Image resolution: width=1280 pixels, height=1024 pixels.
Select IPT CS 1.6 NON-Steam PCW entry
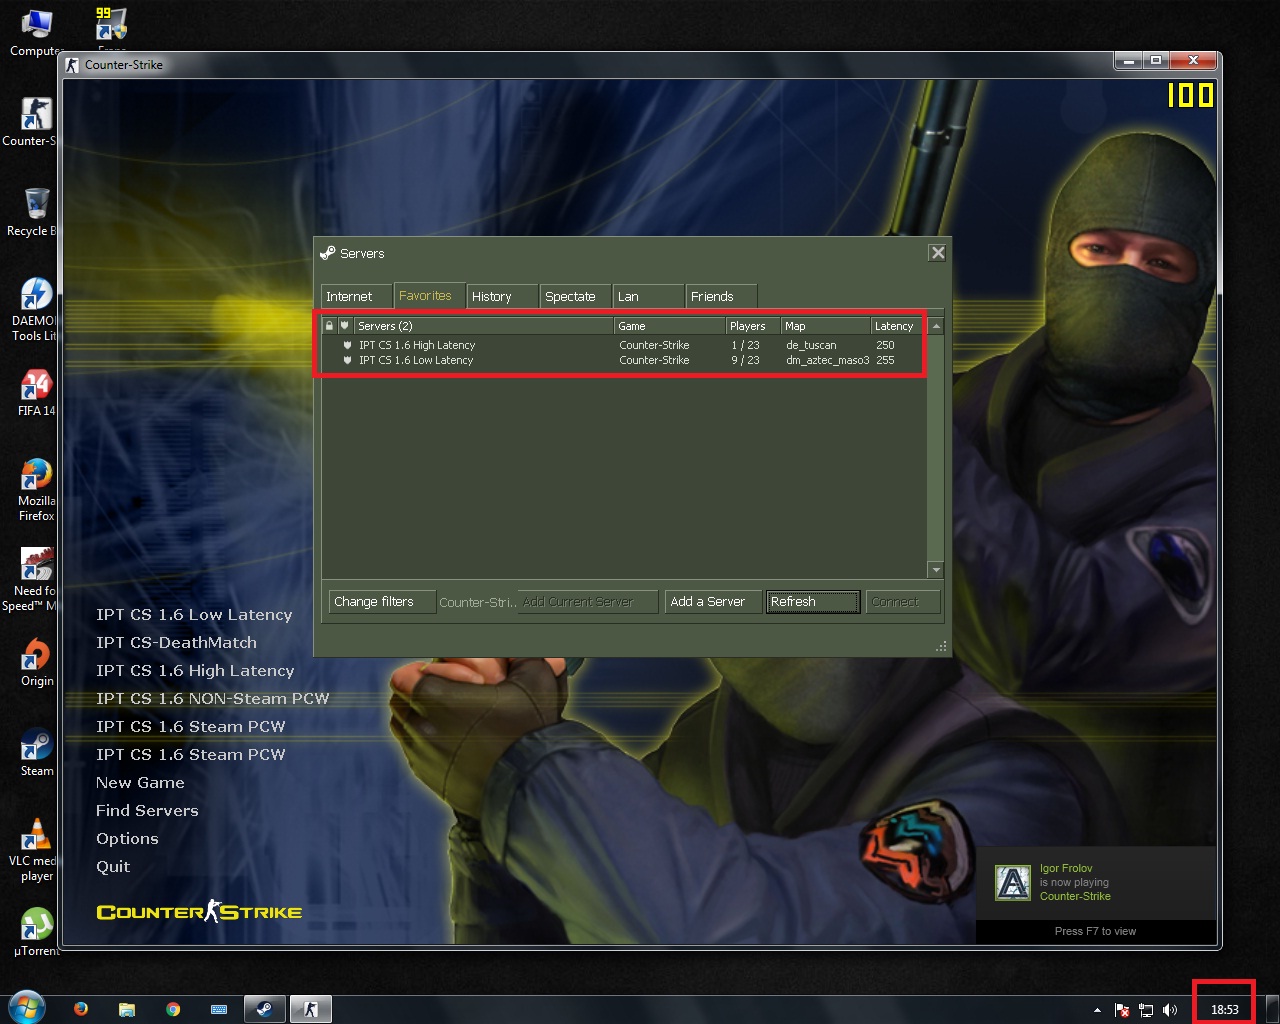click(212, 699)
